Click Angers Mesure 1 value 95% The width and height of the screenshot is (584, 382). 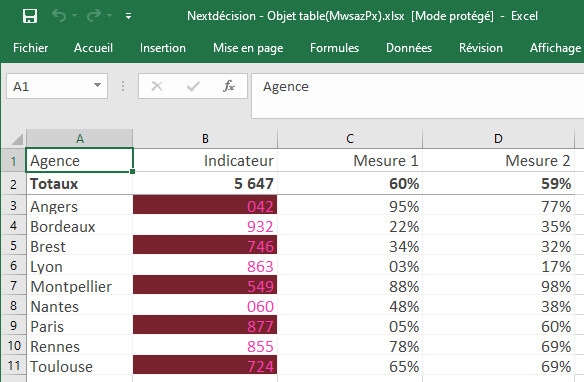pos(350,206)
